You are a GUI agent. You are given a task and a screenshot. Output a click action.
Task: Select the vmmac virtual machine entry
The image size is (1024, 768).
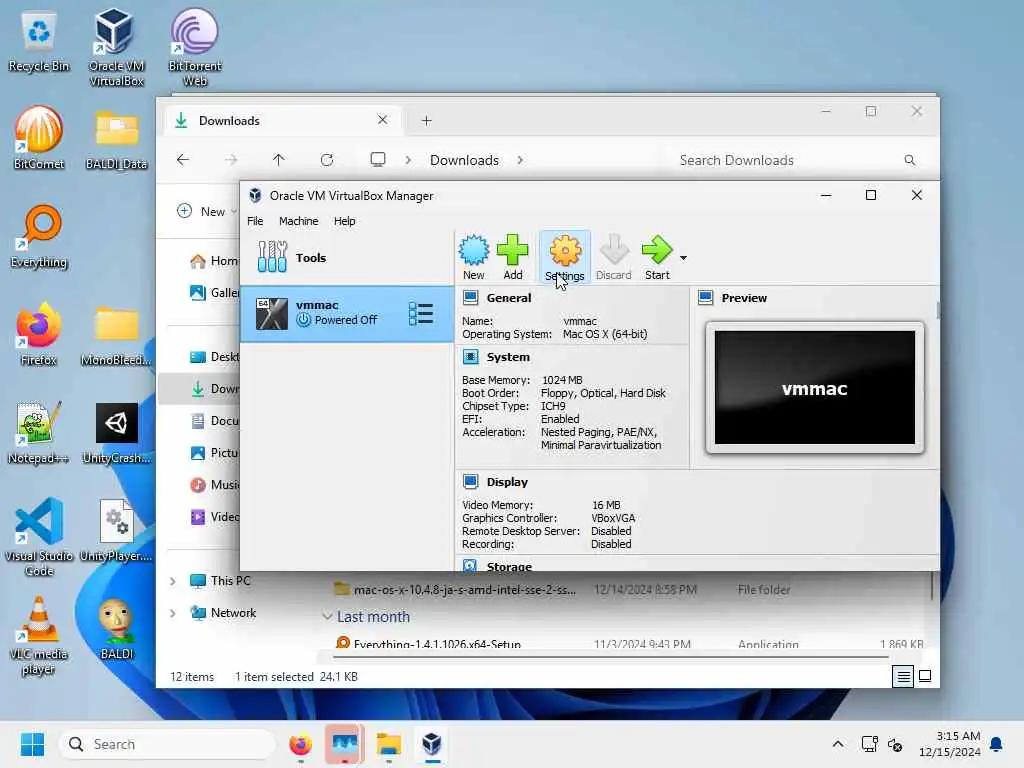click(x=347, y=313)
